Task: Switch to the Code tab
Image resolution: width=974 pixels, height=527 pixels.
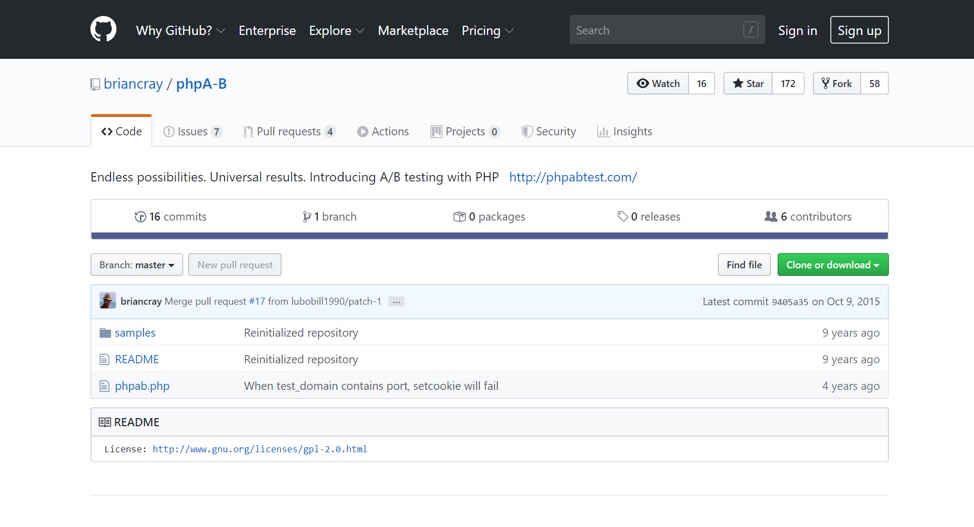Action: point(121,131)
